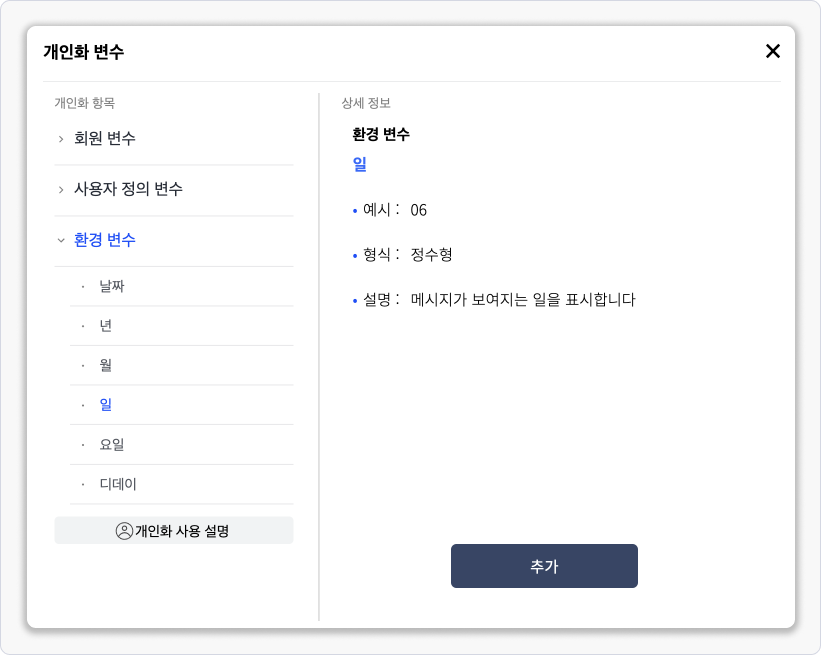This screenshot has width=821, height=655.
Task: Expand the 사용자 정의 변수 chevron
Action: tap(61, 190)
